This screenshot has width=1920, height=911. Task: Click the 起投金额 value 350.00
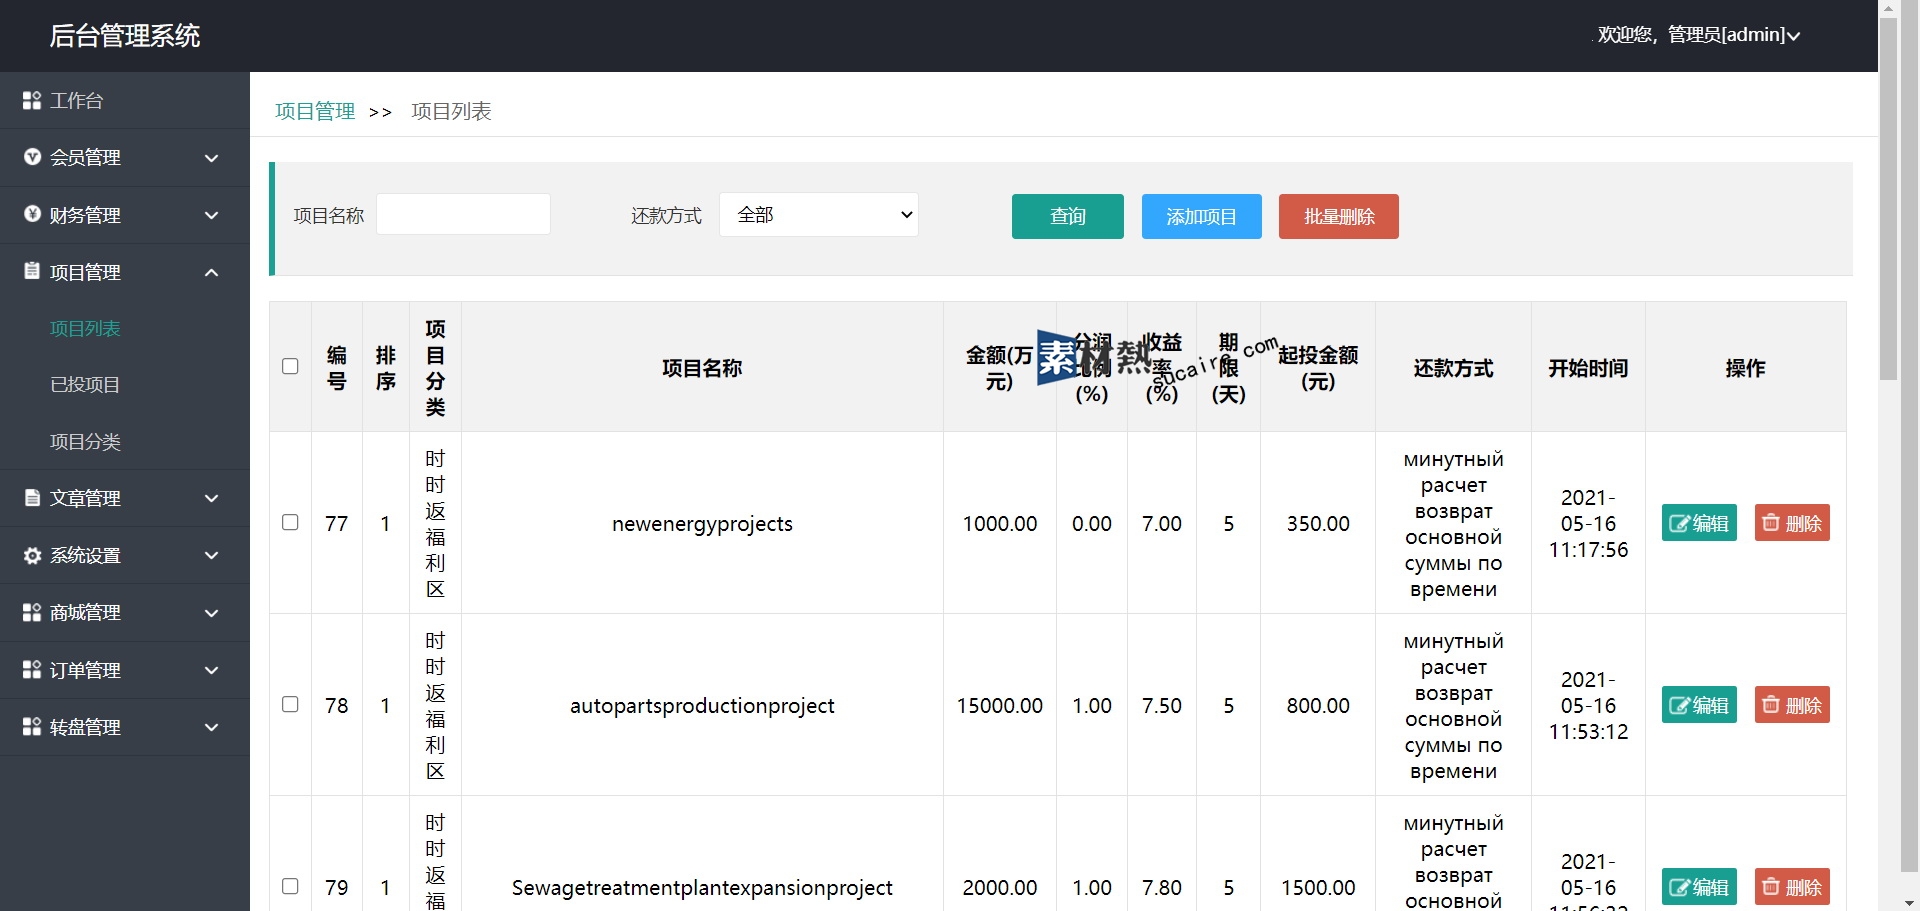click(1318, 524)
